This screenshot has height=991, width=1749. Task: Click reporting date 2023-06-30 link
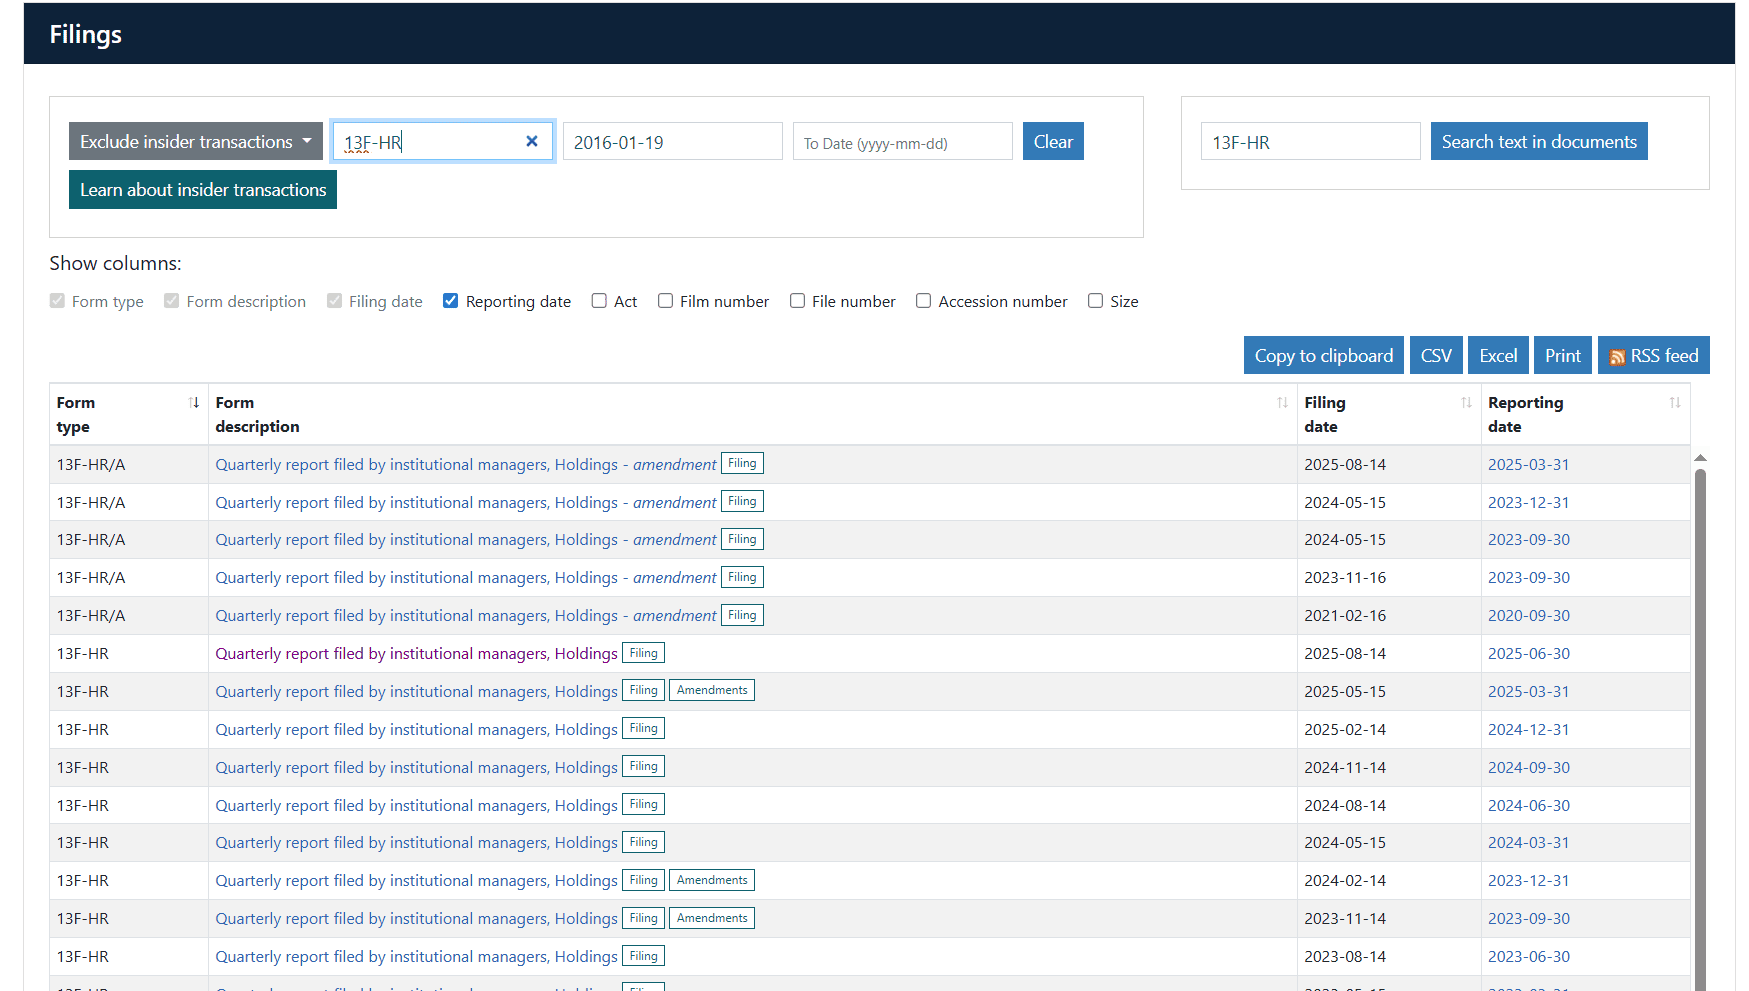1529,956
